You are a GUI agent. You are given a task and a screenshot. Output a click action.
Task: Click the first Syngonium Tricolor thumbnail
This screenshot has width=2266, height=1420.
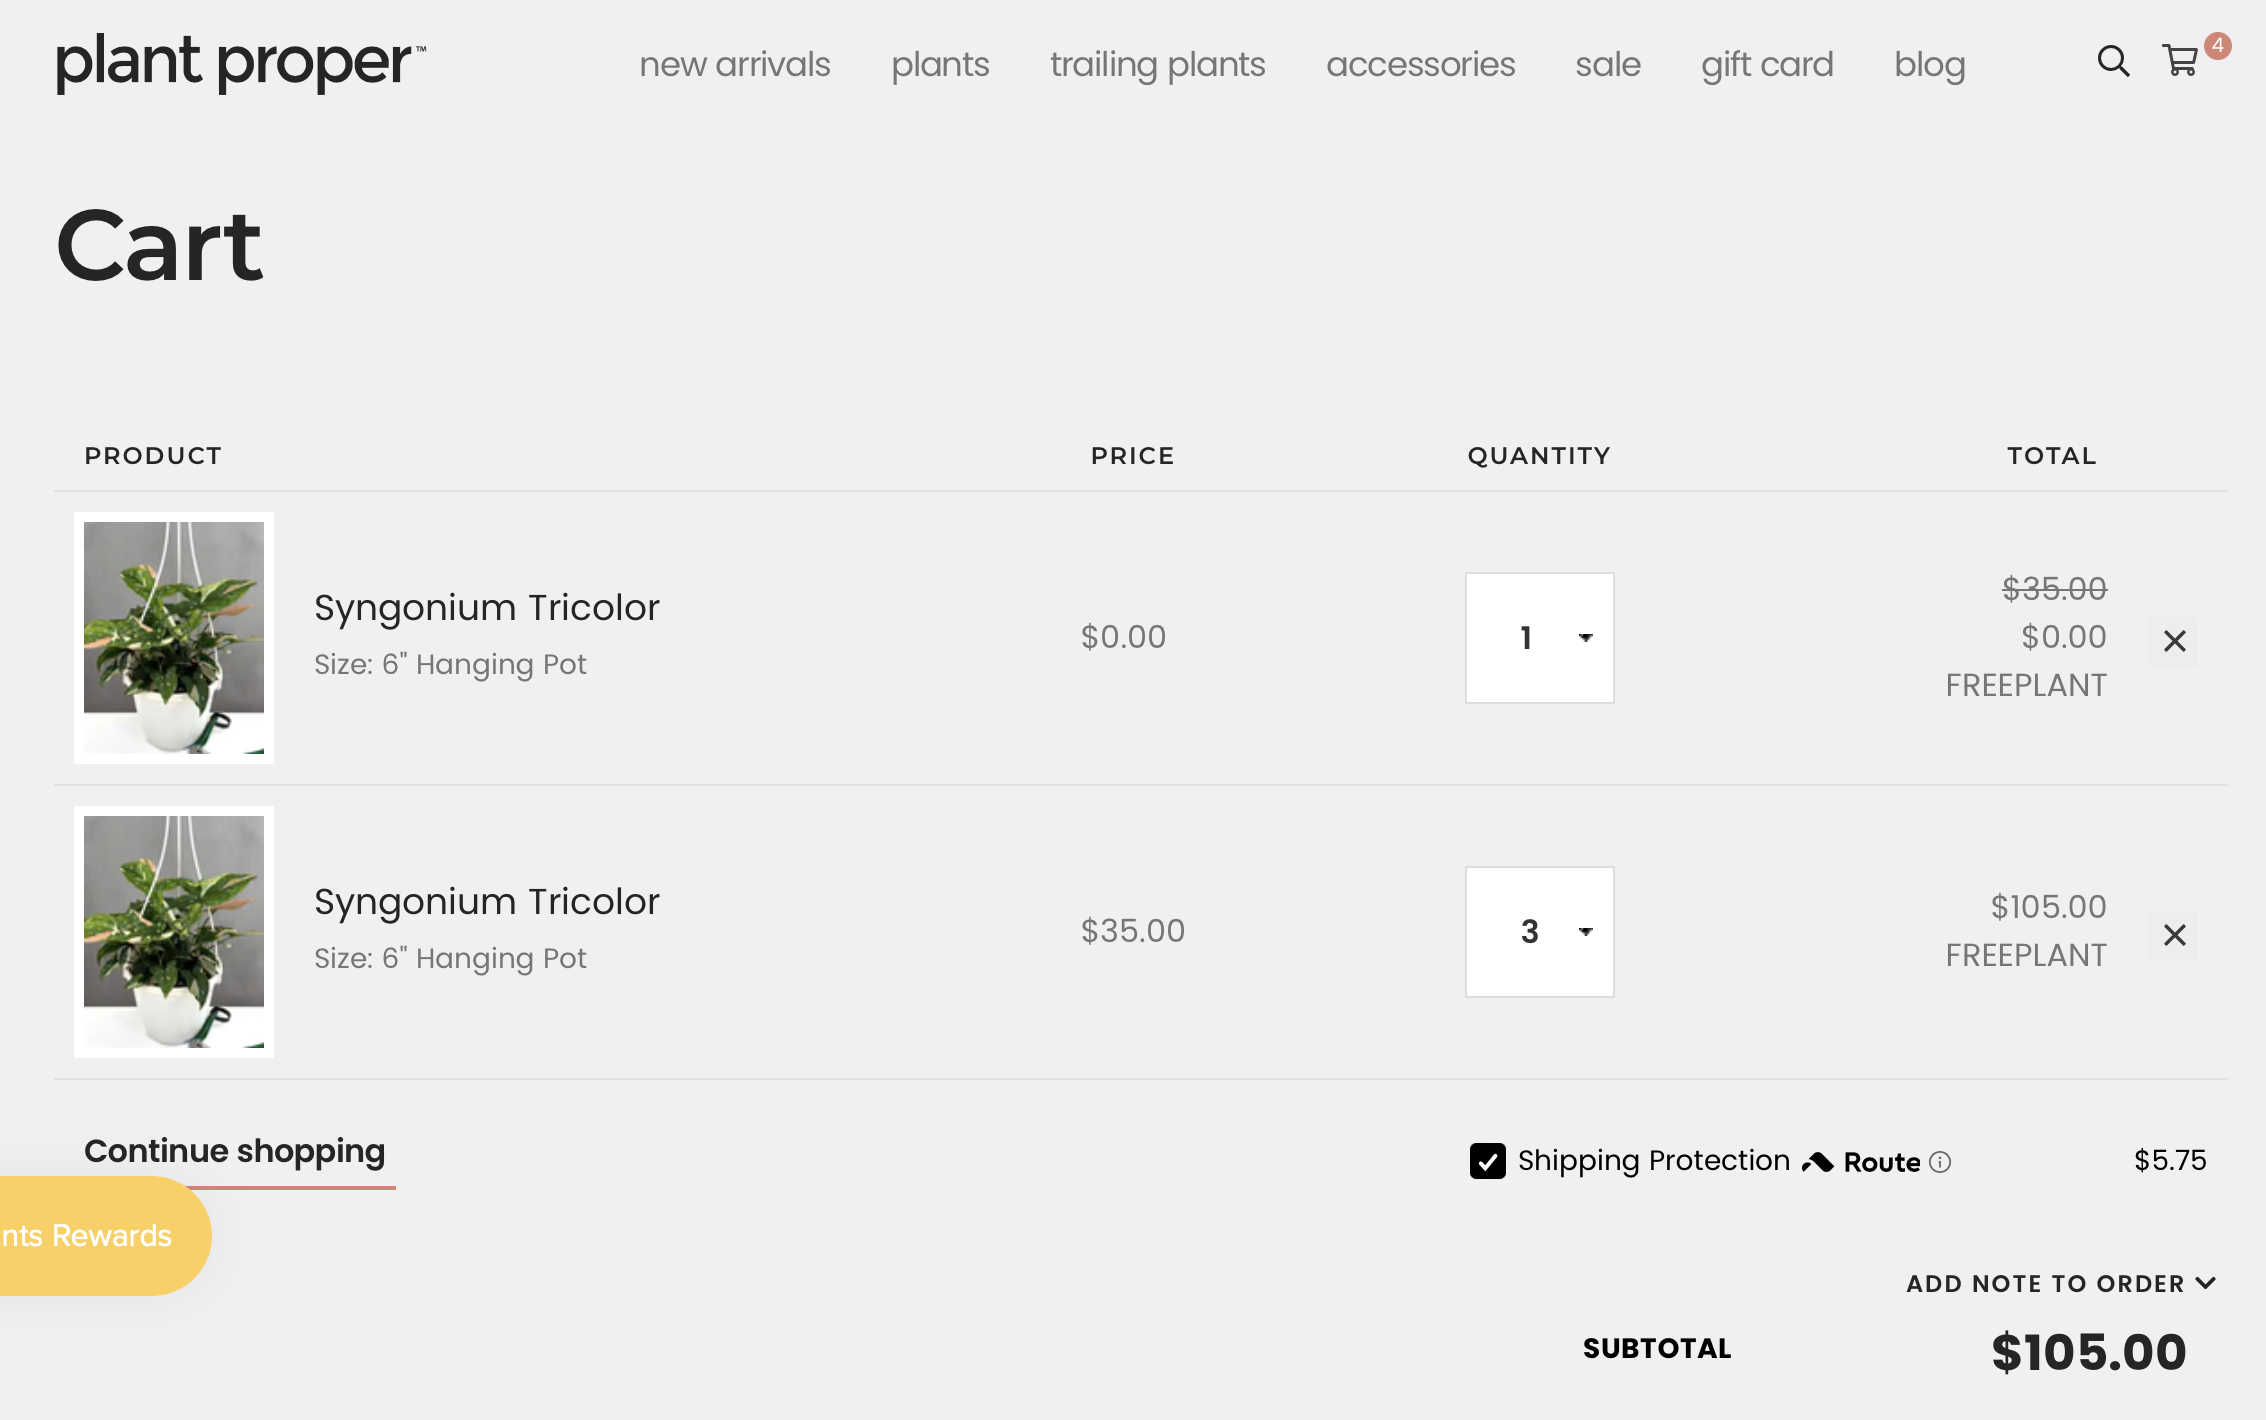click(174, 637)
